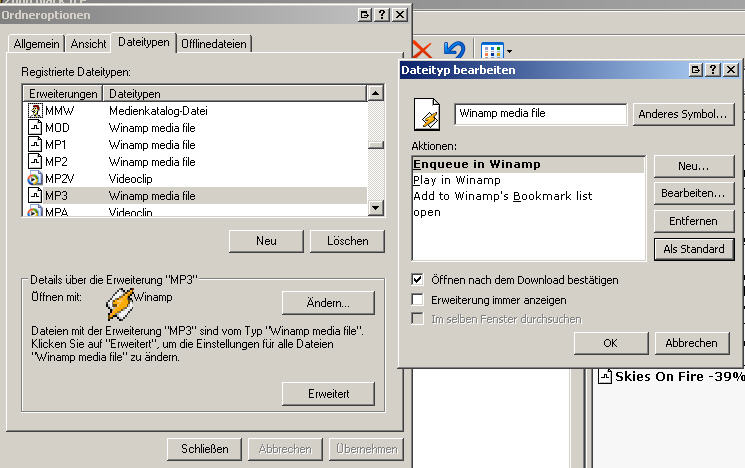The image size is (745, 468).
Task: Click the file type list scrollbar thumb
Action: point(376,145)
